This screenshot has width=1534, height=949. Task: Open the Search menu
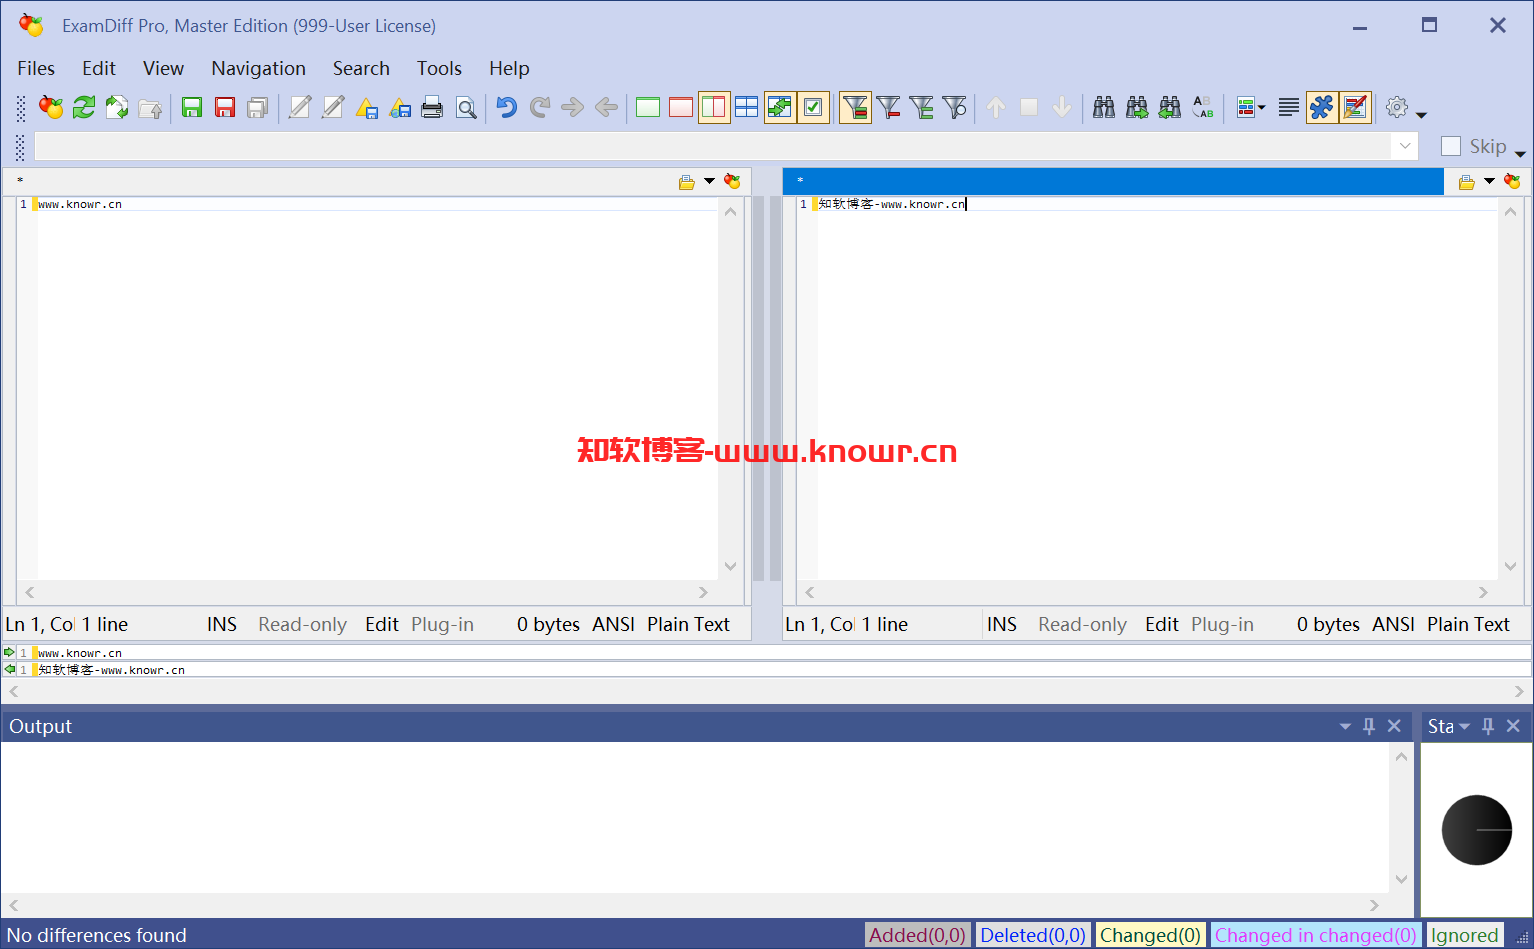coord(361,68)
